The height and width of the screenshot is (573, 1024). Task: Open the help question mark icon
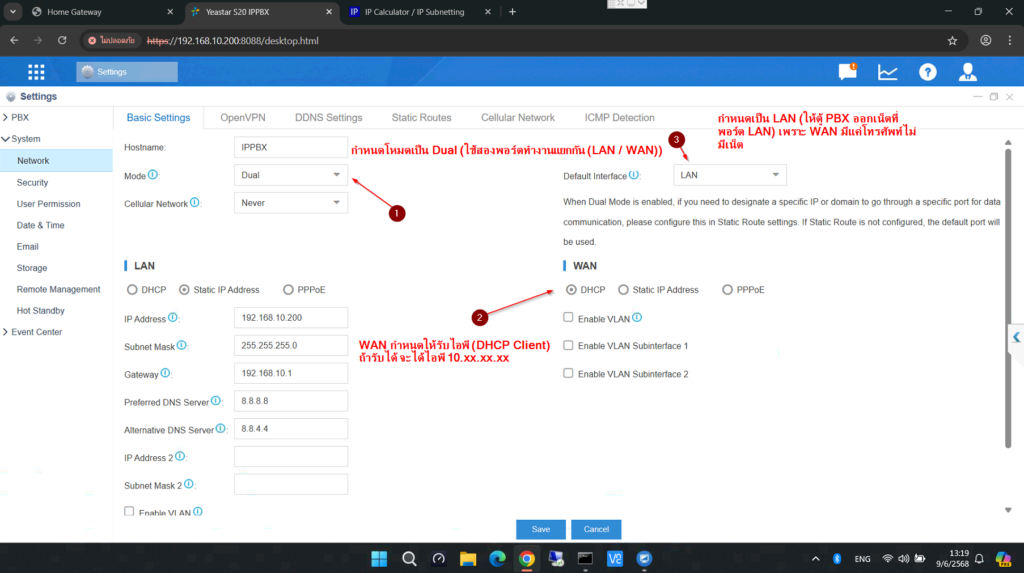click(927, 72)
